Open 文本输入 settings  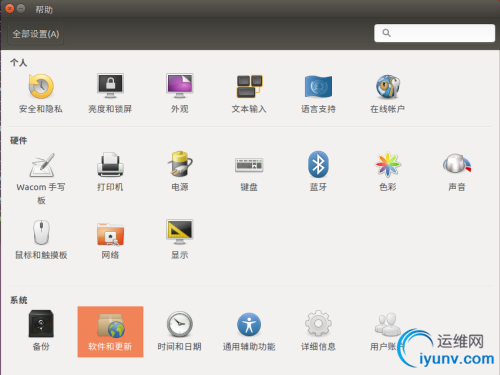(249, 93)
